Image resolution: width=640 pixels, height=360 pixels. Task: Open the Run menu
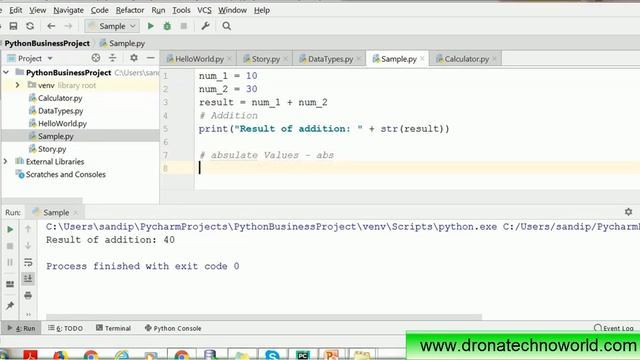pyautogui.click(x=158, y=10)
